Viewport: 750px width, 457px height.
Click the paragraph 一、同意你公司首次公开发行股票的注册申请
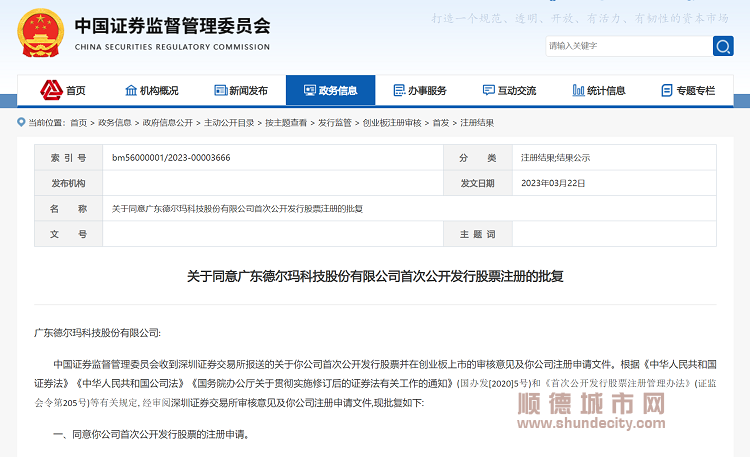coord(152,435)
